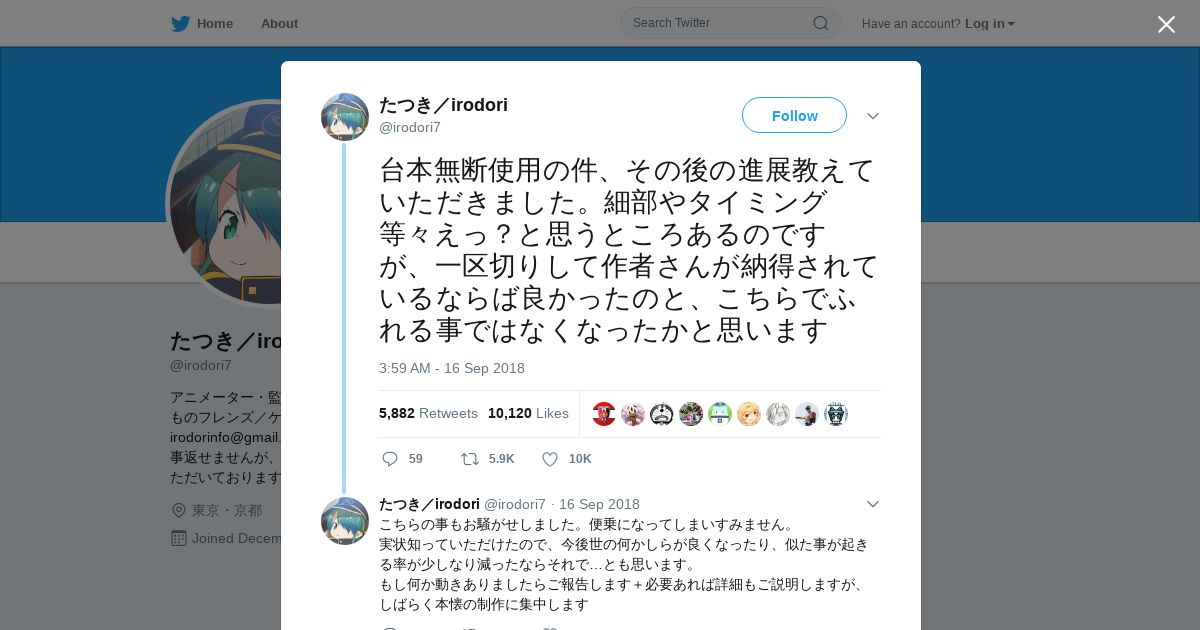
Task: Click the retweet icon showing 5.9K
Action: [x=469, y=459]
